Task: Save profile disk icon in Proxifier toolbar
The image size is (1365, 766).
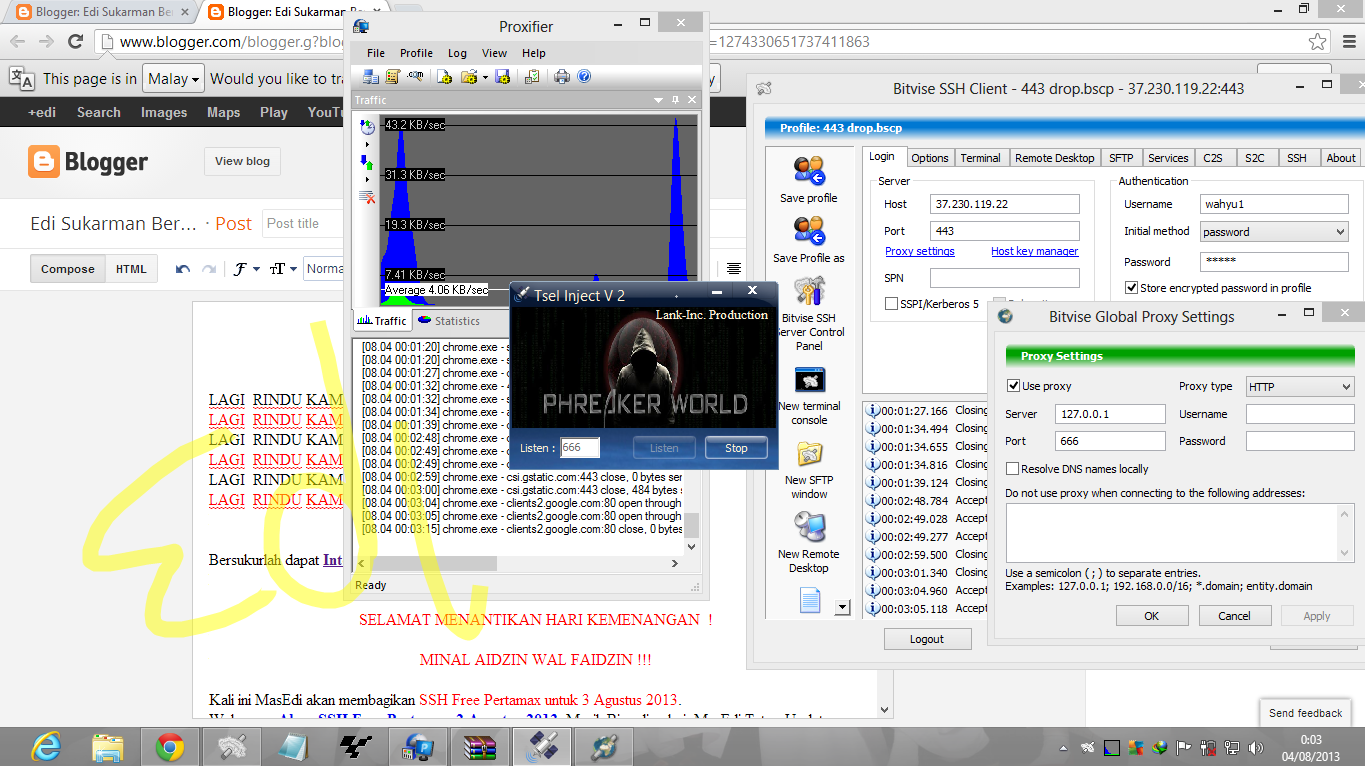Action: coord(503,77)
